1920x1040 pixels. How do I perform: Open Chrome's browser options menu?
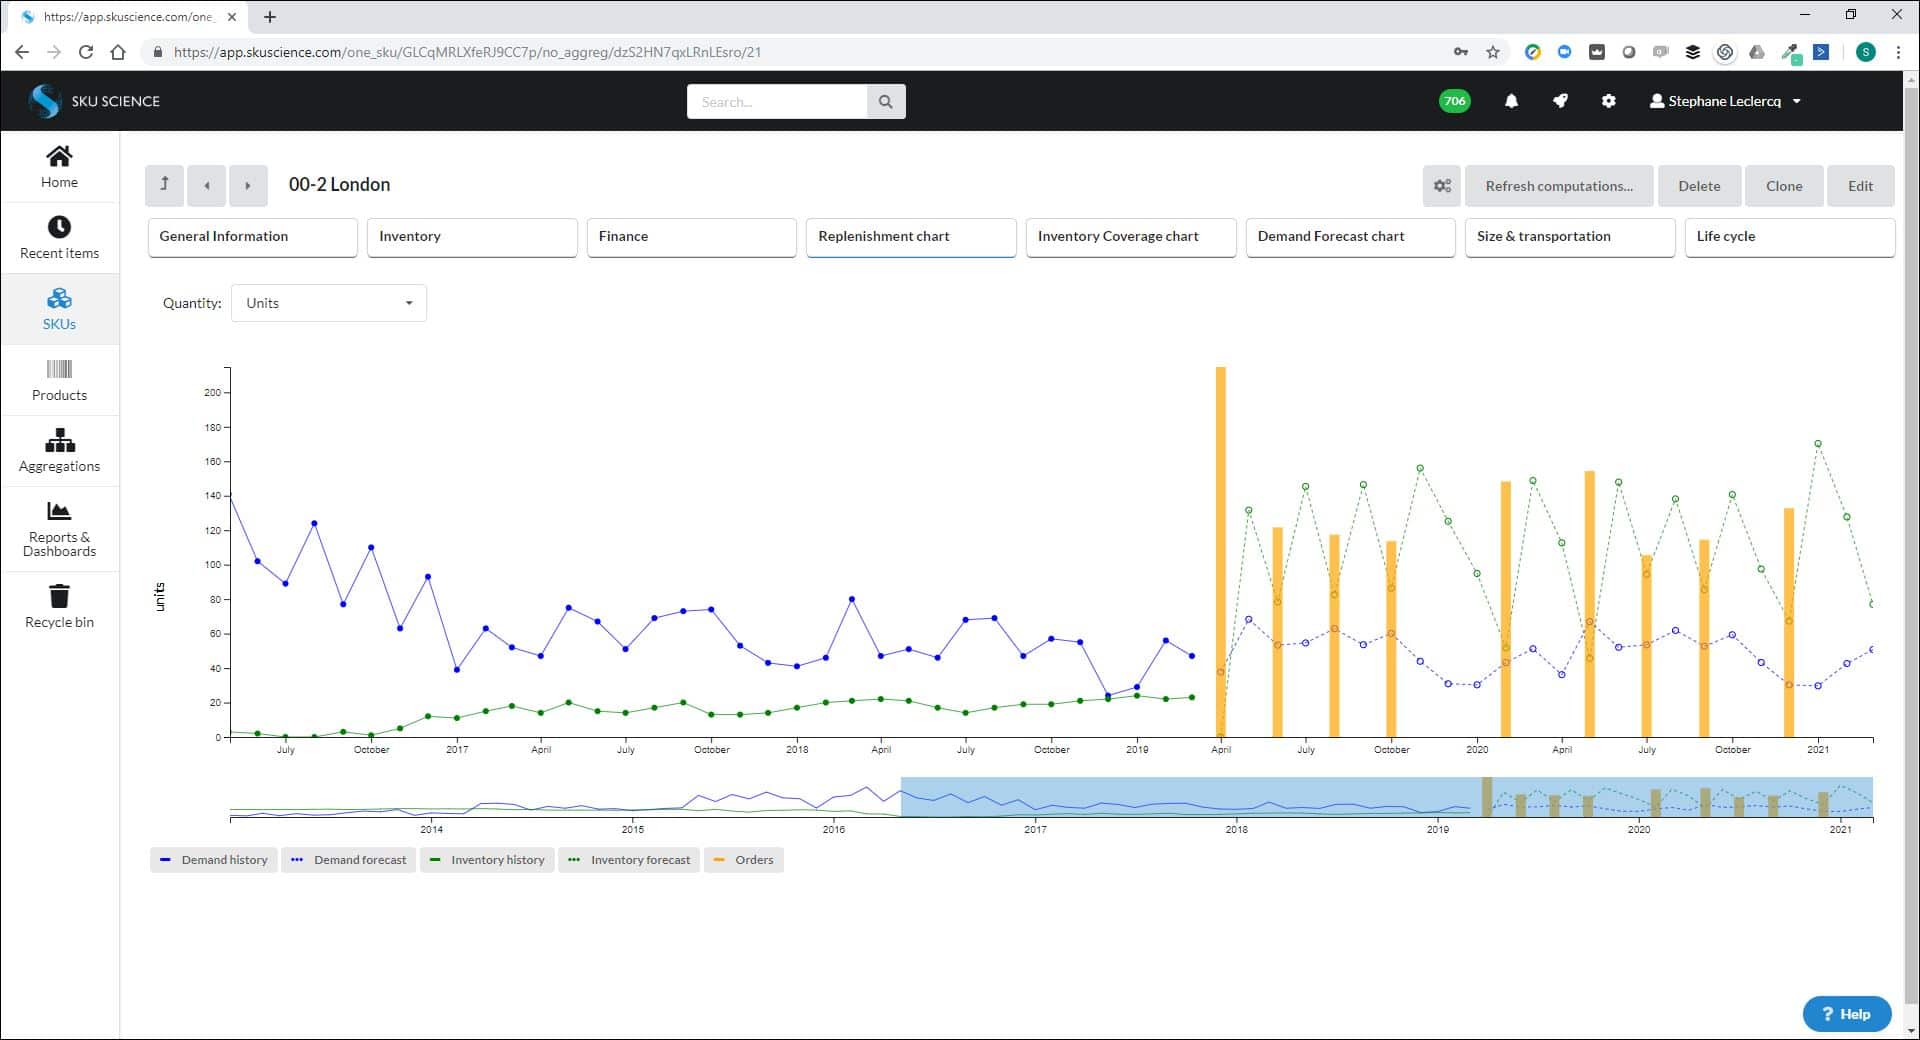point(1899,52)
